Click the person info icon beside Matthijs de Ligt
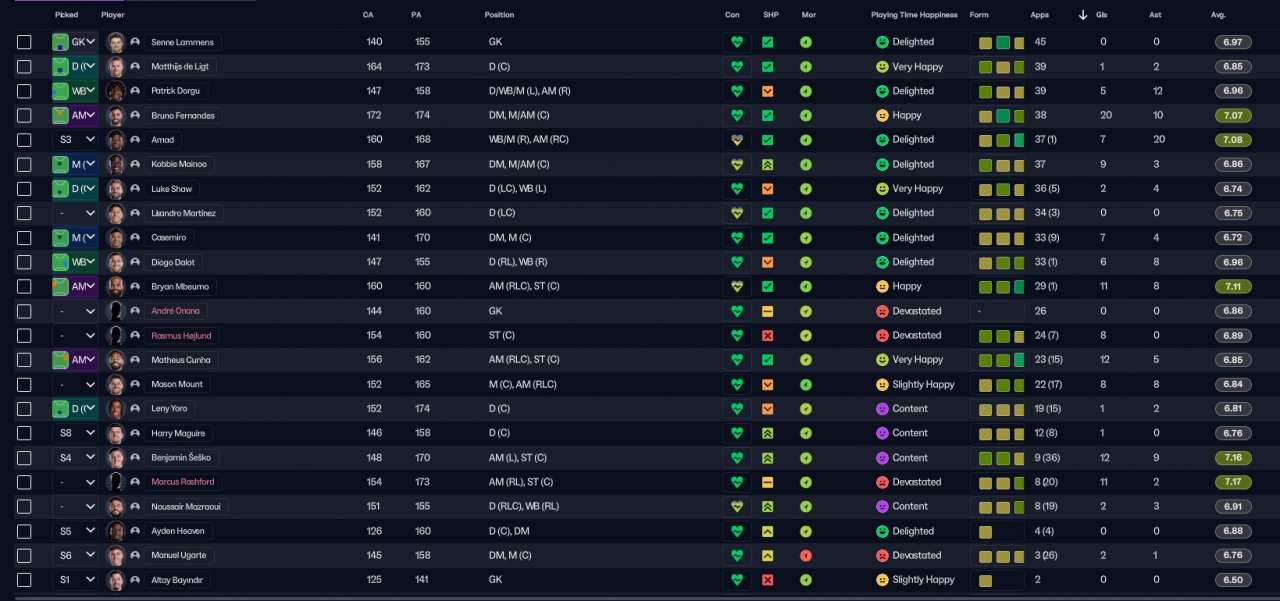Screen dimensions: 1280x601 point(134,66)
